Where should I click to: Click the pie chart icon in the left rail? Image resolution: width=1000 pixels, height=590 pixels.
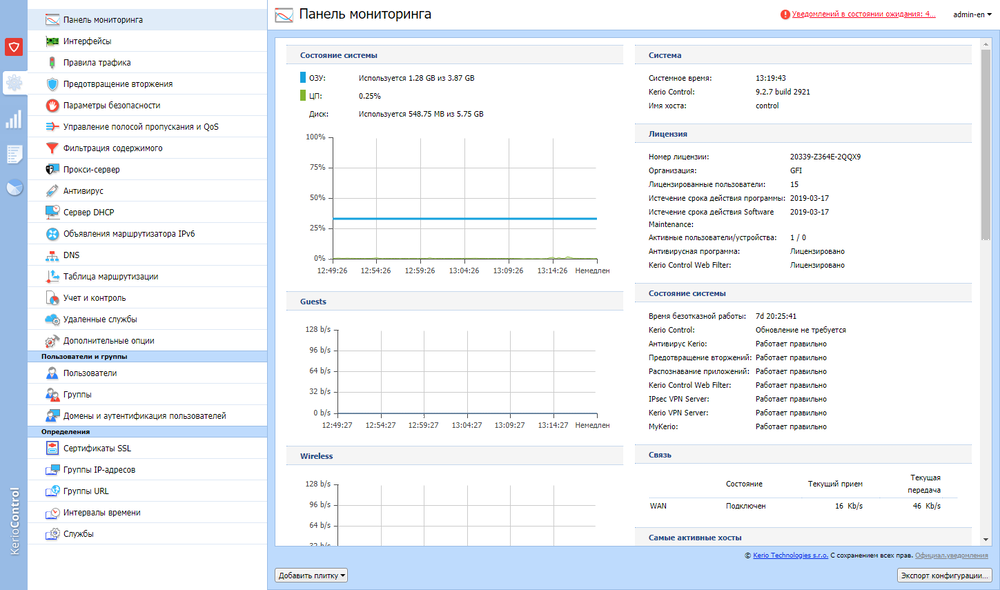(x=13, y=188)
